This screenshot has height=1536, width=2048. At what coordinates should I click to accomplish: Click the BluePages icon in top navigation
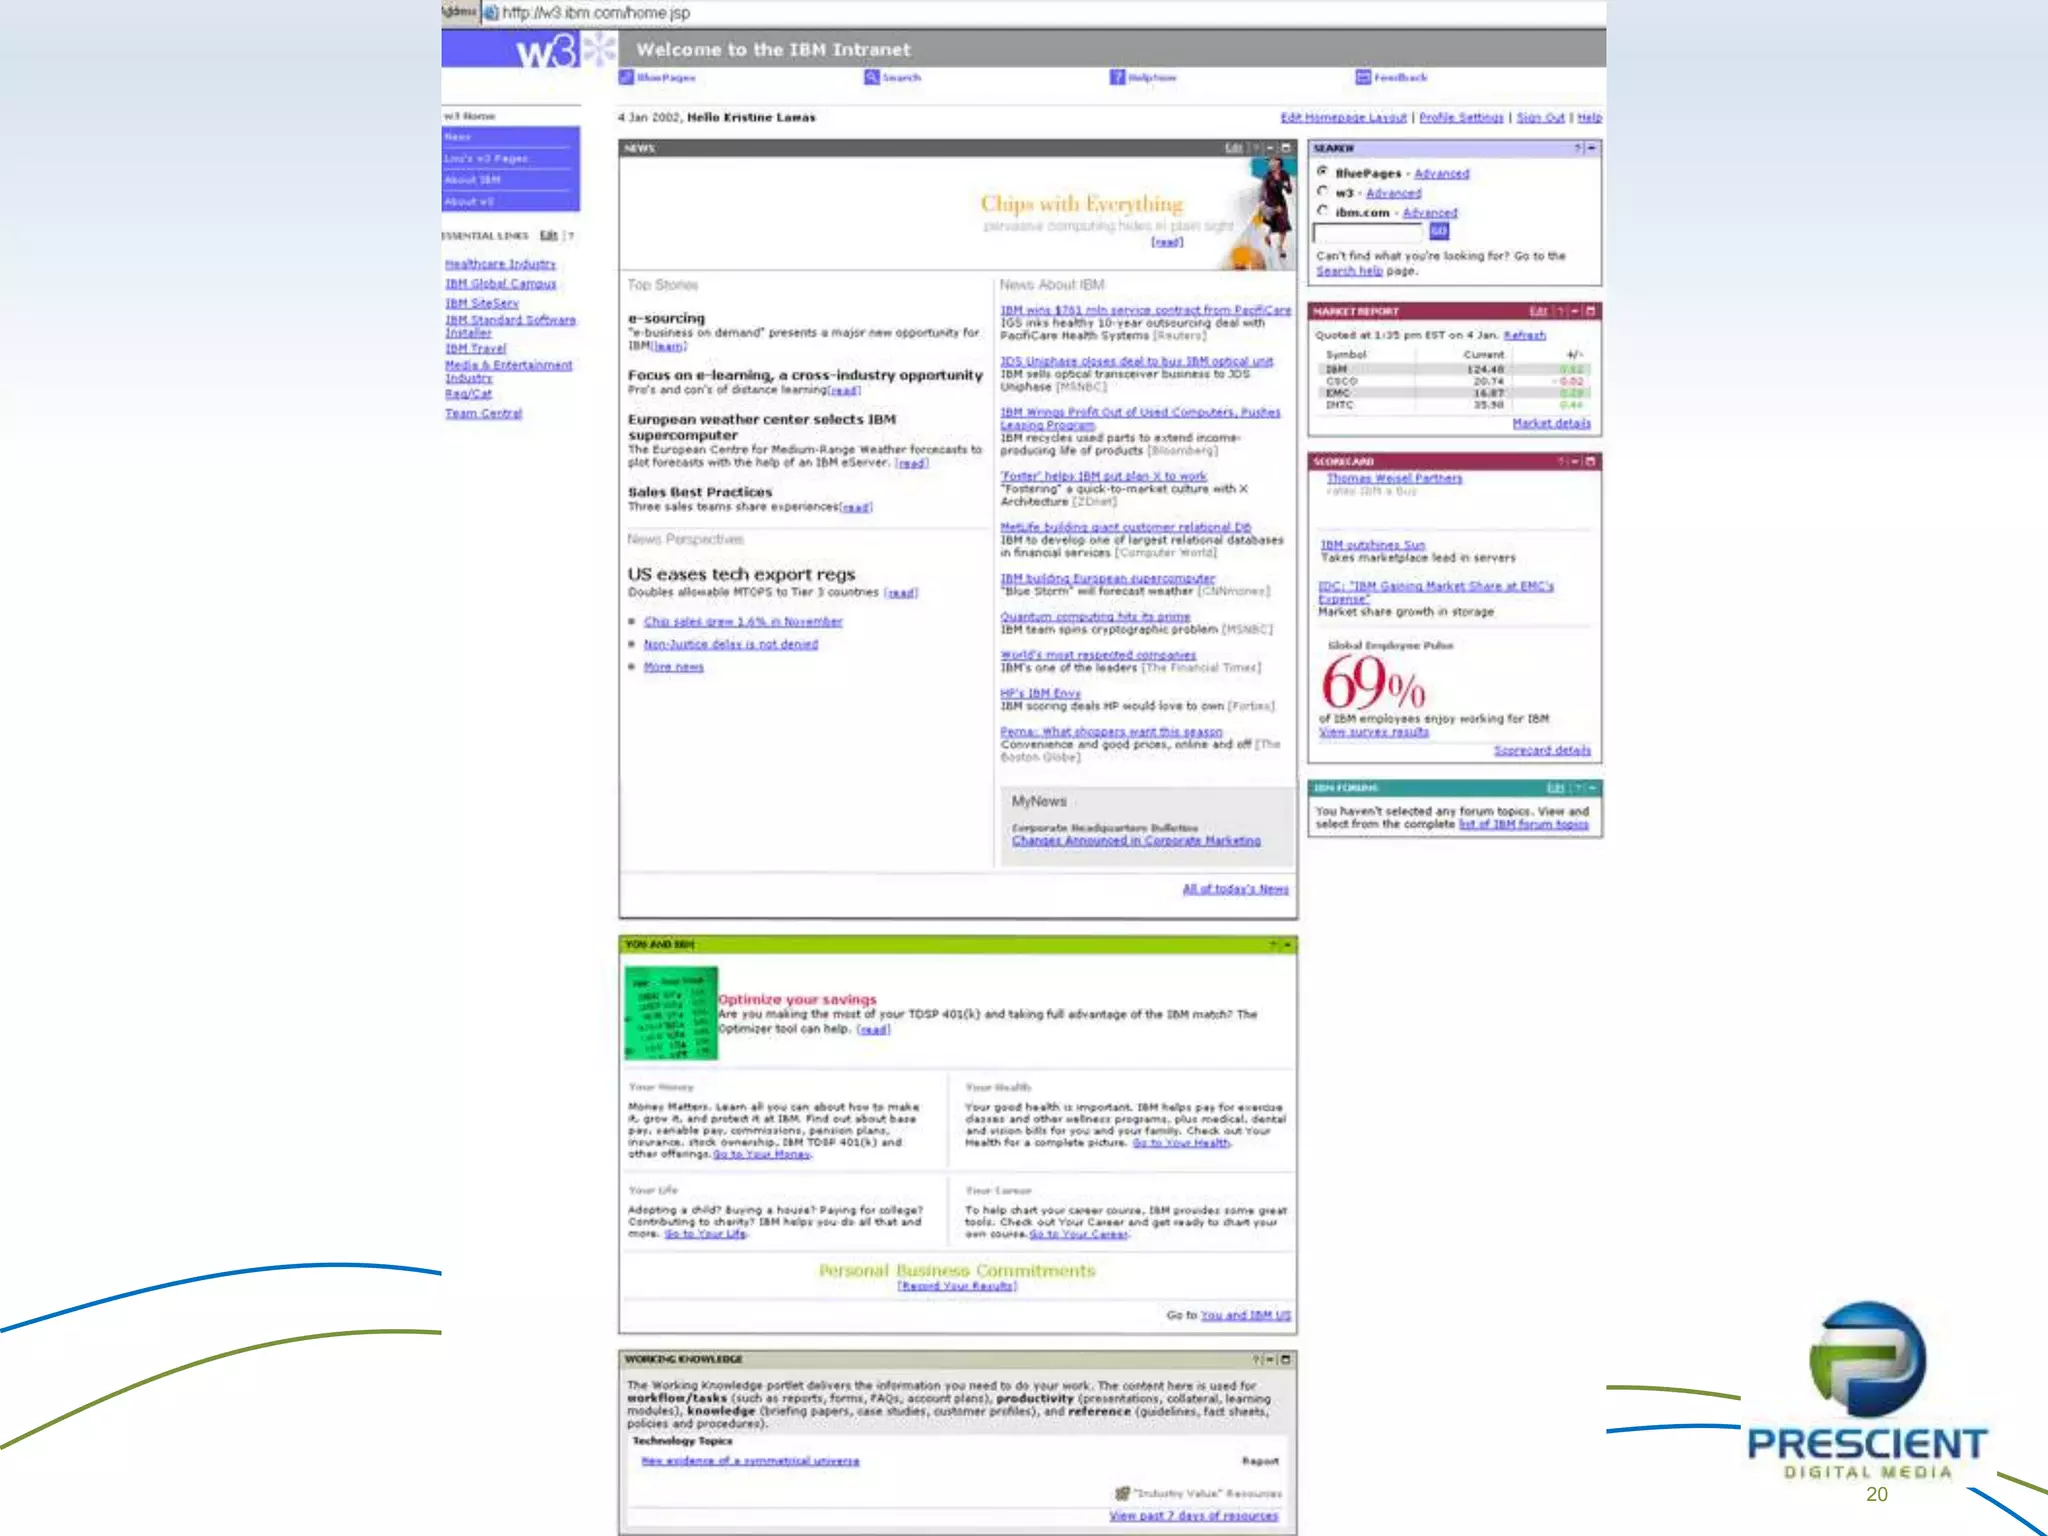click(626, 77)
